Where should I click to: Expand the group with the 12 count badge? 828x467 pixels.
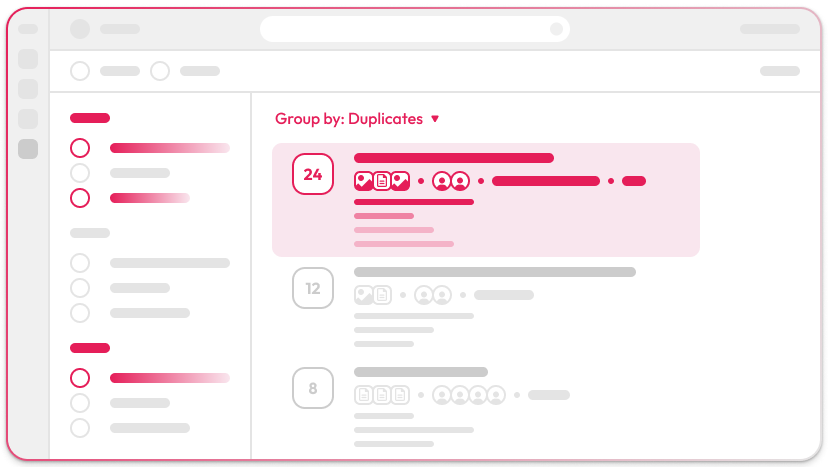coord(312,288)
